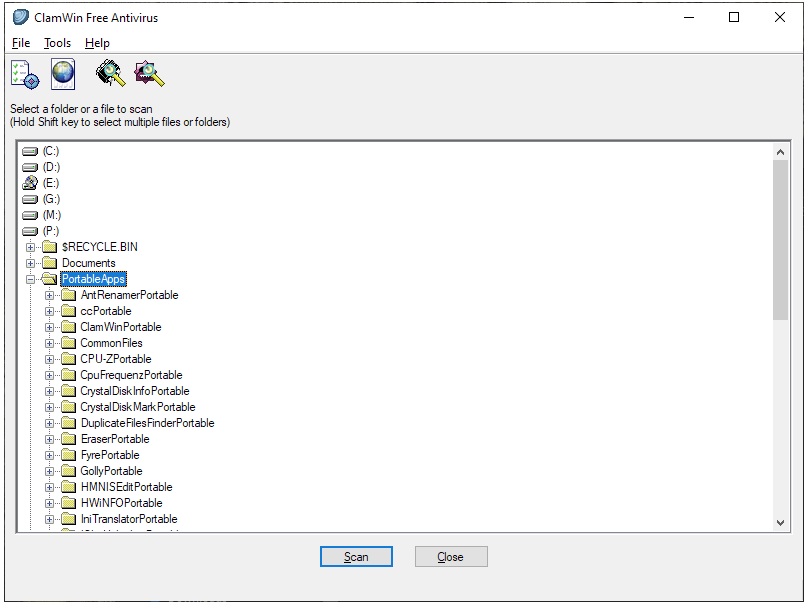Expand the HWiNFOPortable tree node

[x=50, y=503]
